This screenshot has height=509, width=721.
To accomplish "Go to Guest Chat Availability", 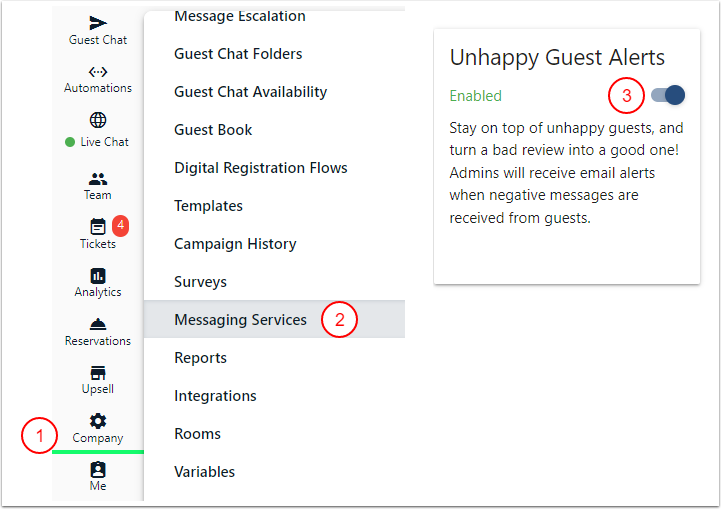I will click(250, 92).
